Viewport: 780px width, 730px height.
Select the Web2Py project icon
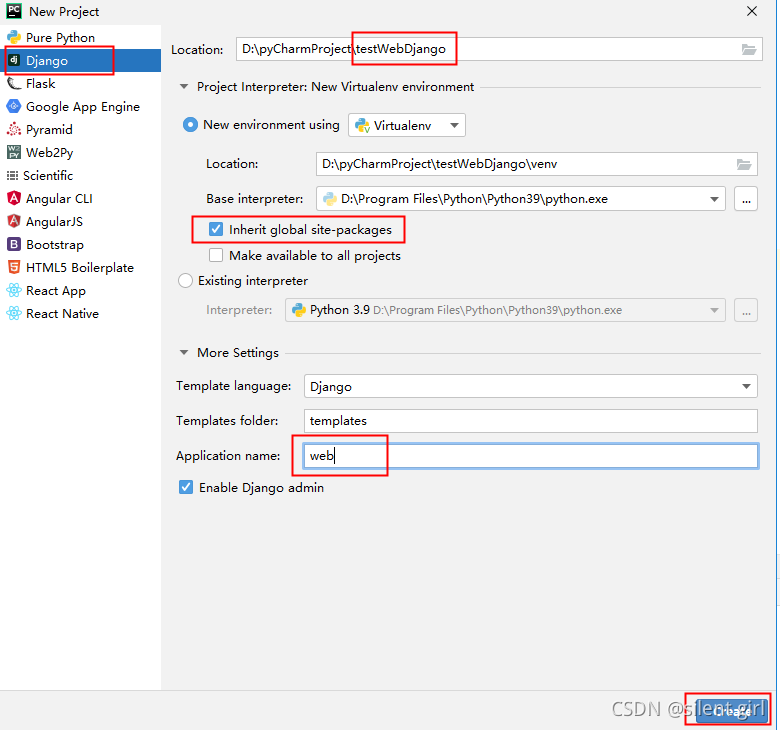(x=13, y=152)
